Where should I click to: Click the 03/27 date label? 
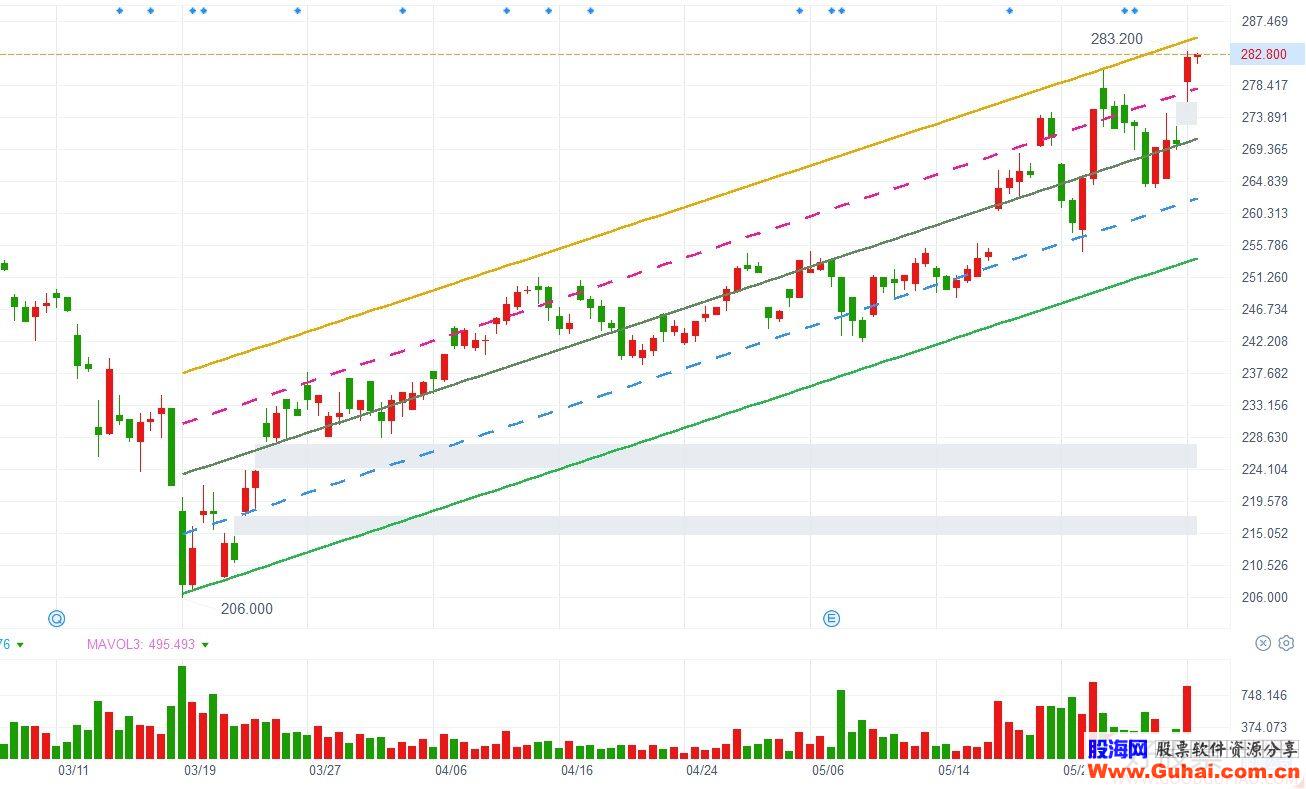325,770
